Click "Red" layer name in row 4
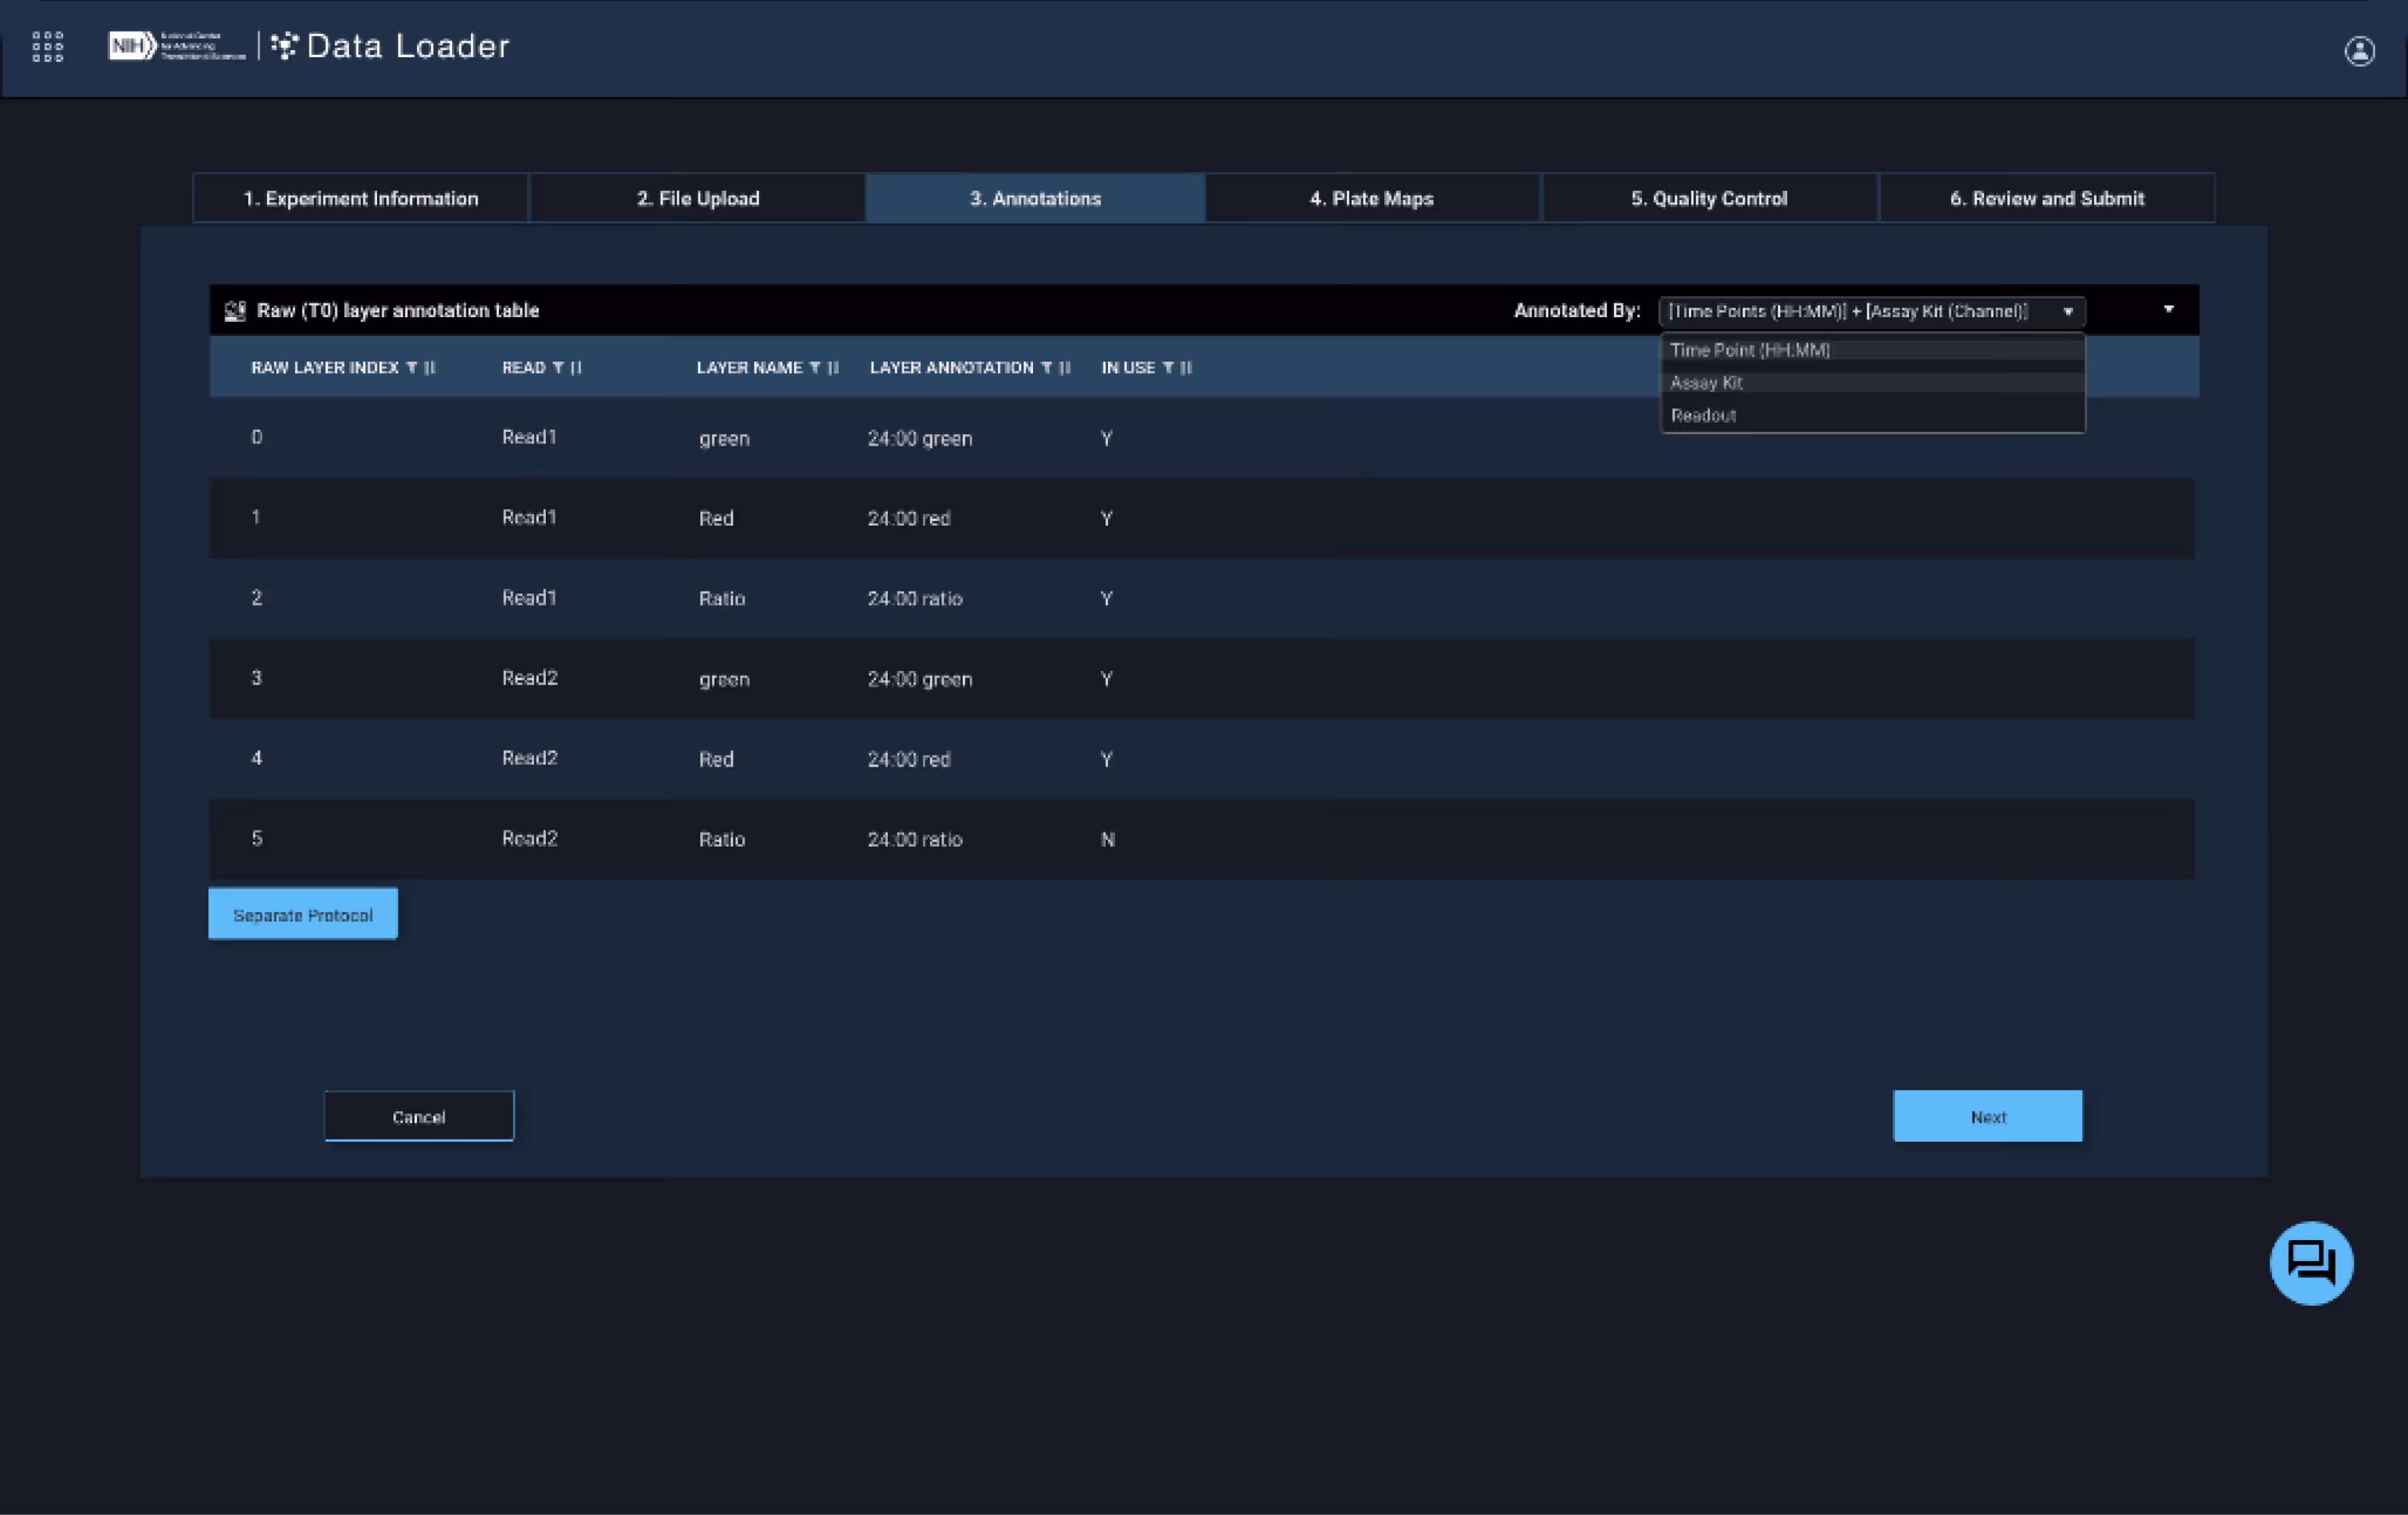2408x1515 pixels. pos(716,759)
